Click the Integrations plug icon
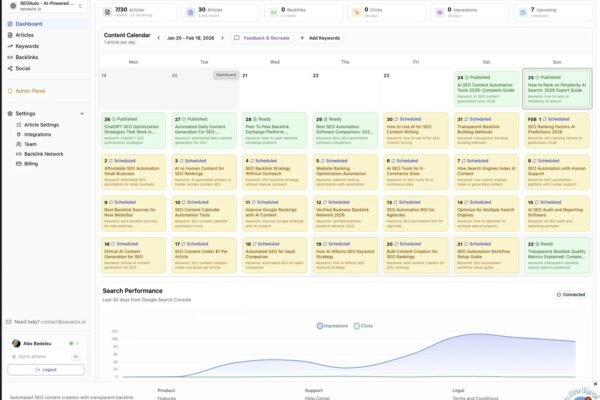 pyautogui.click(x=19, y=134)
